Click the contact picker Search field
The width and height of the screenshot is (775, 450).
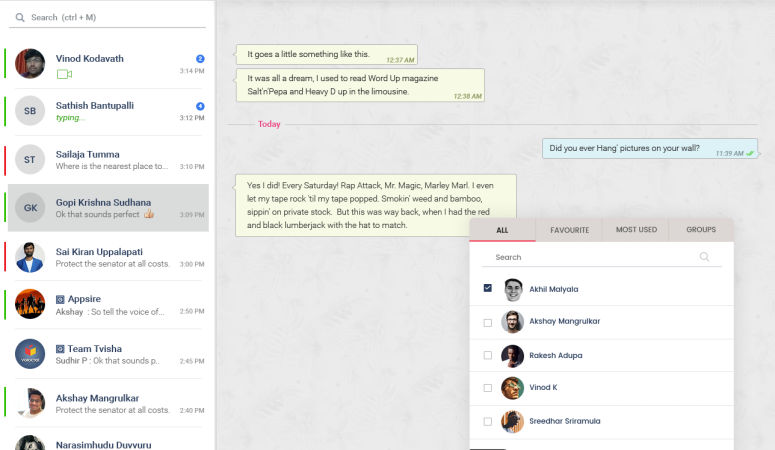click(x=602, y=257)
